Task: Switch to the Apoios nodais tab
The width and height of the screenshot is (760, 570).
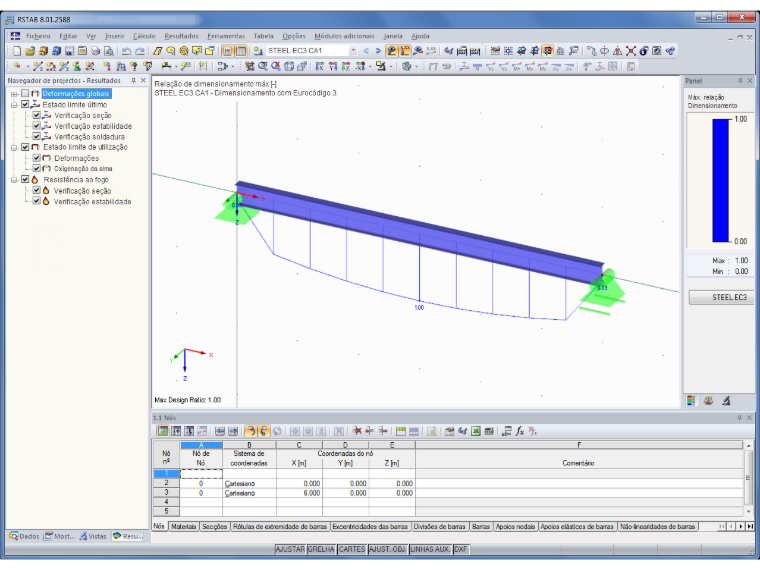Action: [515, 526]
